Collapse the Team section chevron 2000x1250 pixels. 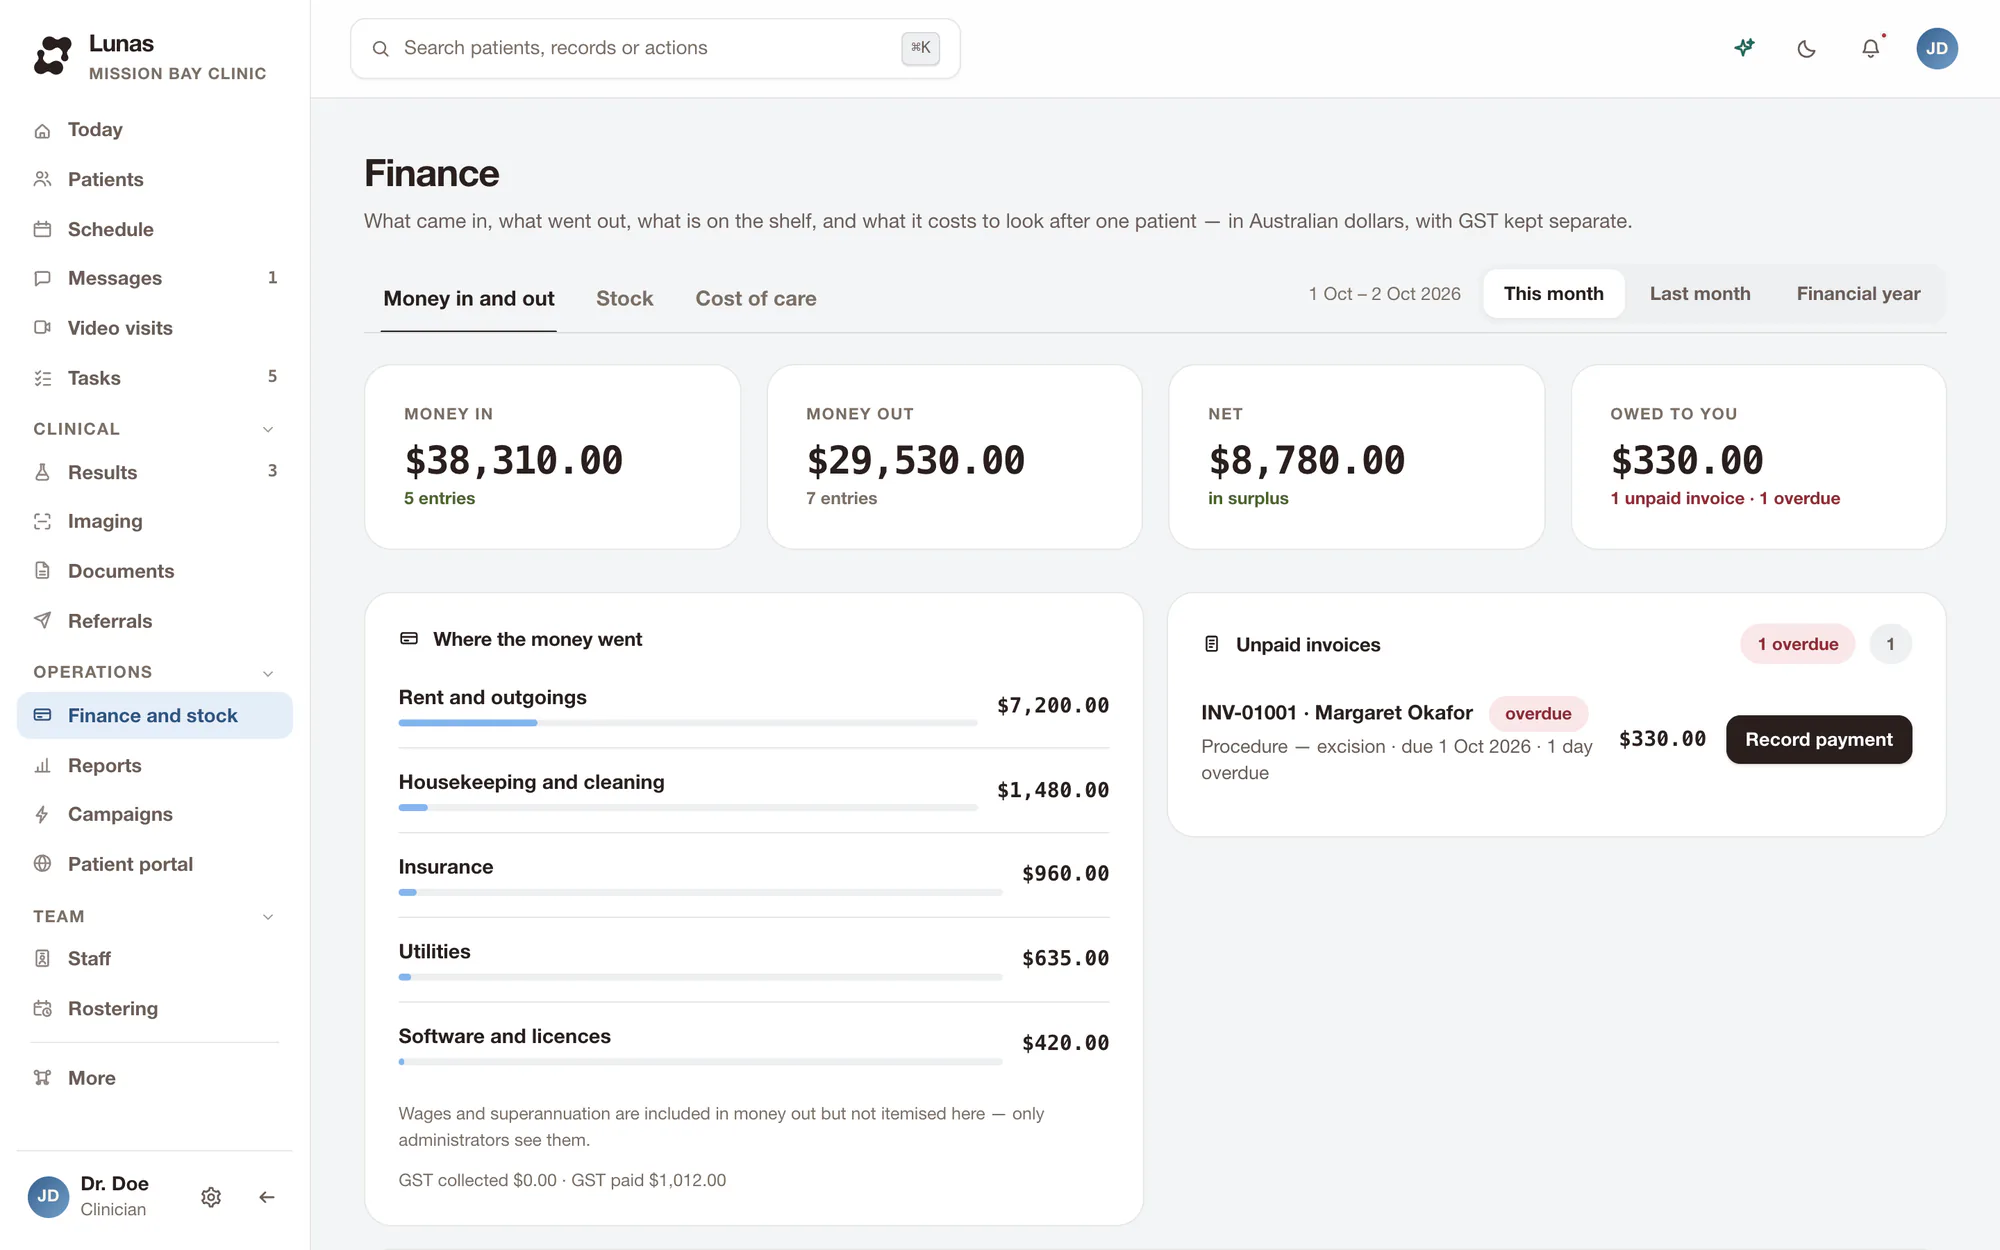point(268,917)
